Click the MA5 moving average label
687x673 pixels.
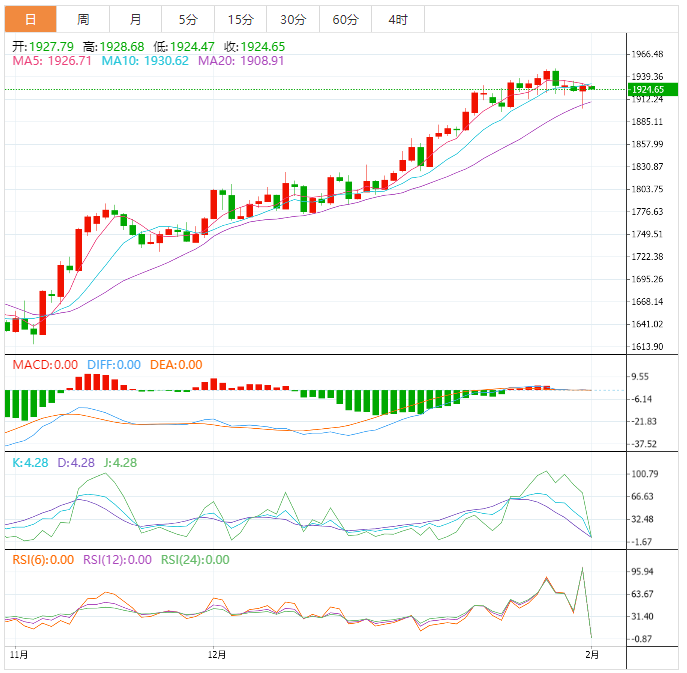[x=51, y=61]
